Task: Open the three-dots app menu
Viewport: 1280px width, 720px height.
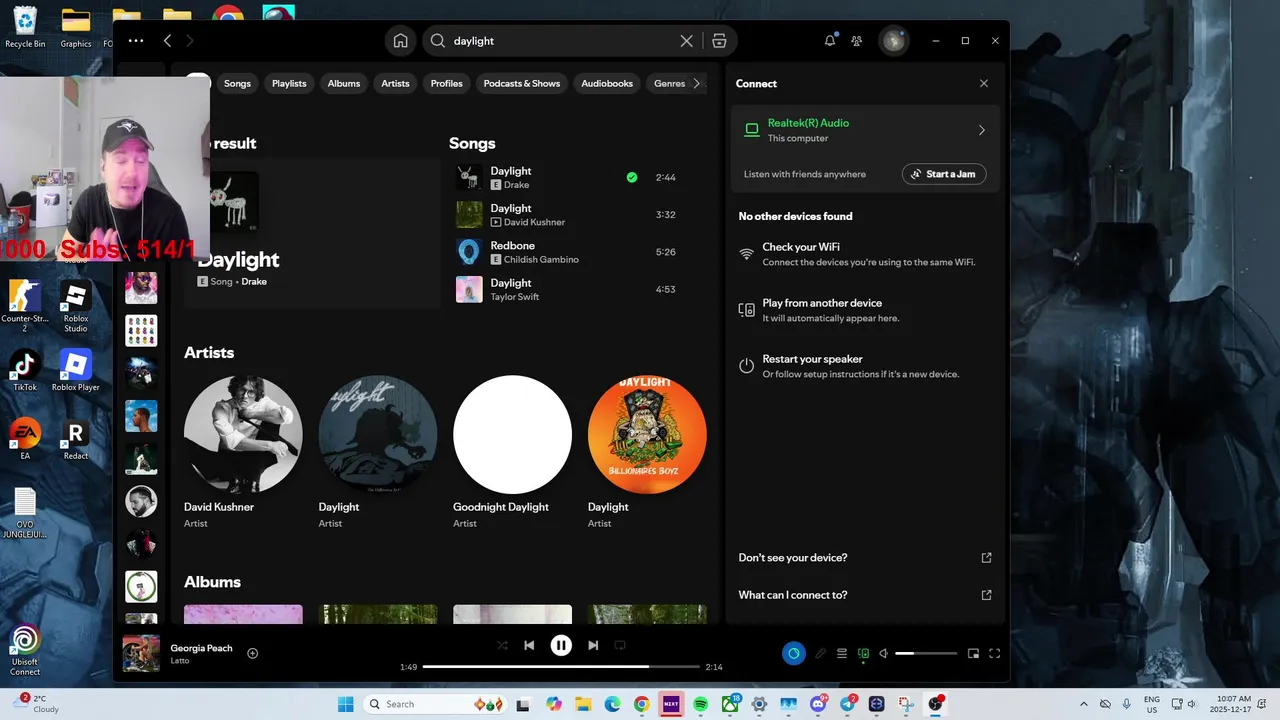Action: click(136, 41)
